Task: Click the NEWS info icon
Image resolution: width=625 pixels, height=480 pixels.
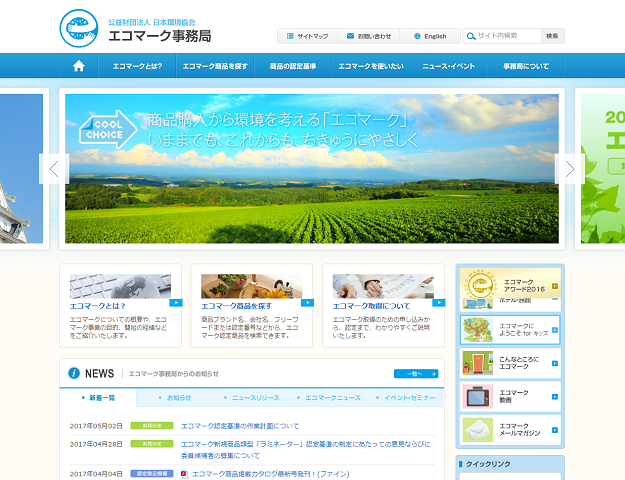Action: [x=74, y=373]
